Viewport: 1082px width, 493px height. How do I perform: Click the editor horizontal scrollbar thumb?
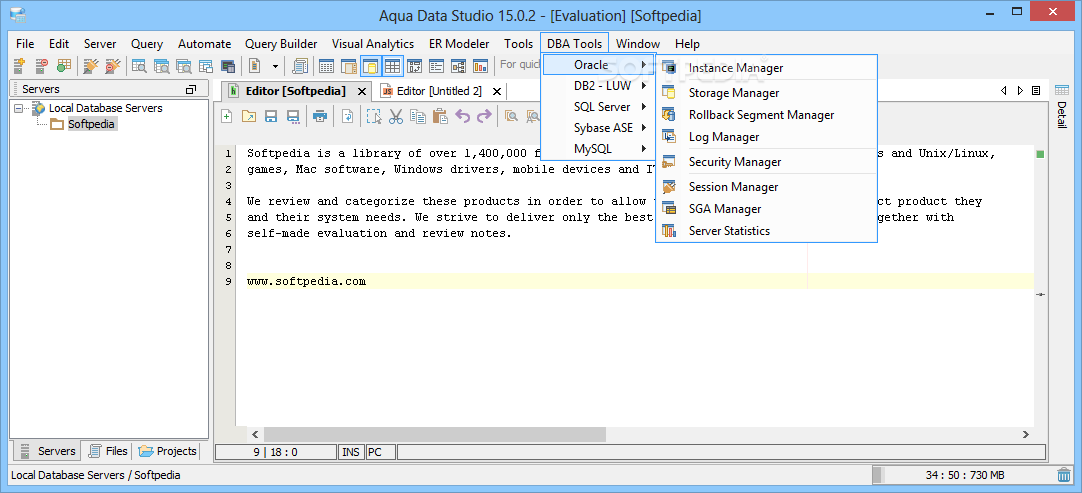[434, 434]
